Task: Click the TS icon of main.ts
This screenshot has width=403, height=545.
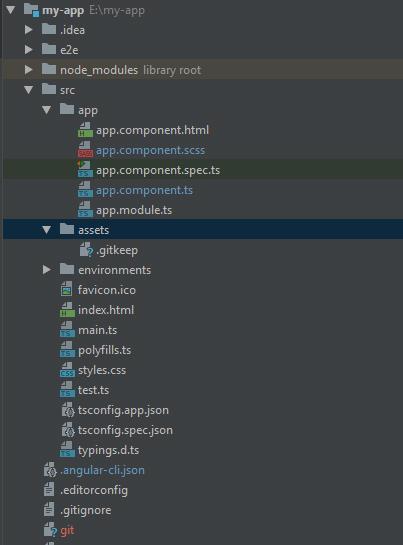Action: click(x=67, y=330)
